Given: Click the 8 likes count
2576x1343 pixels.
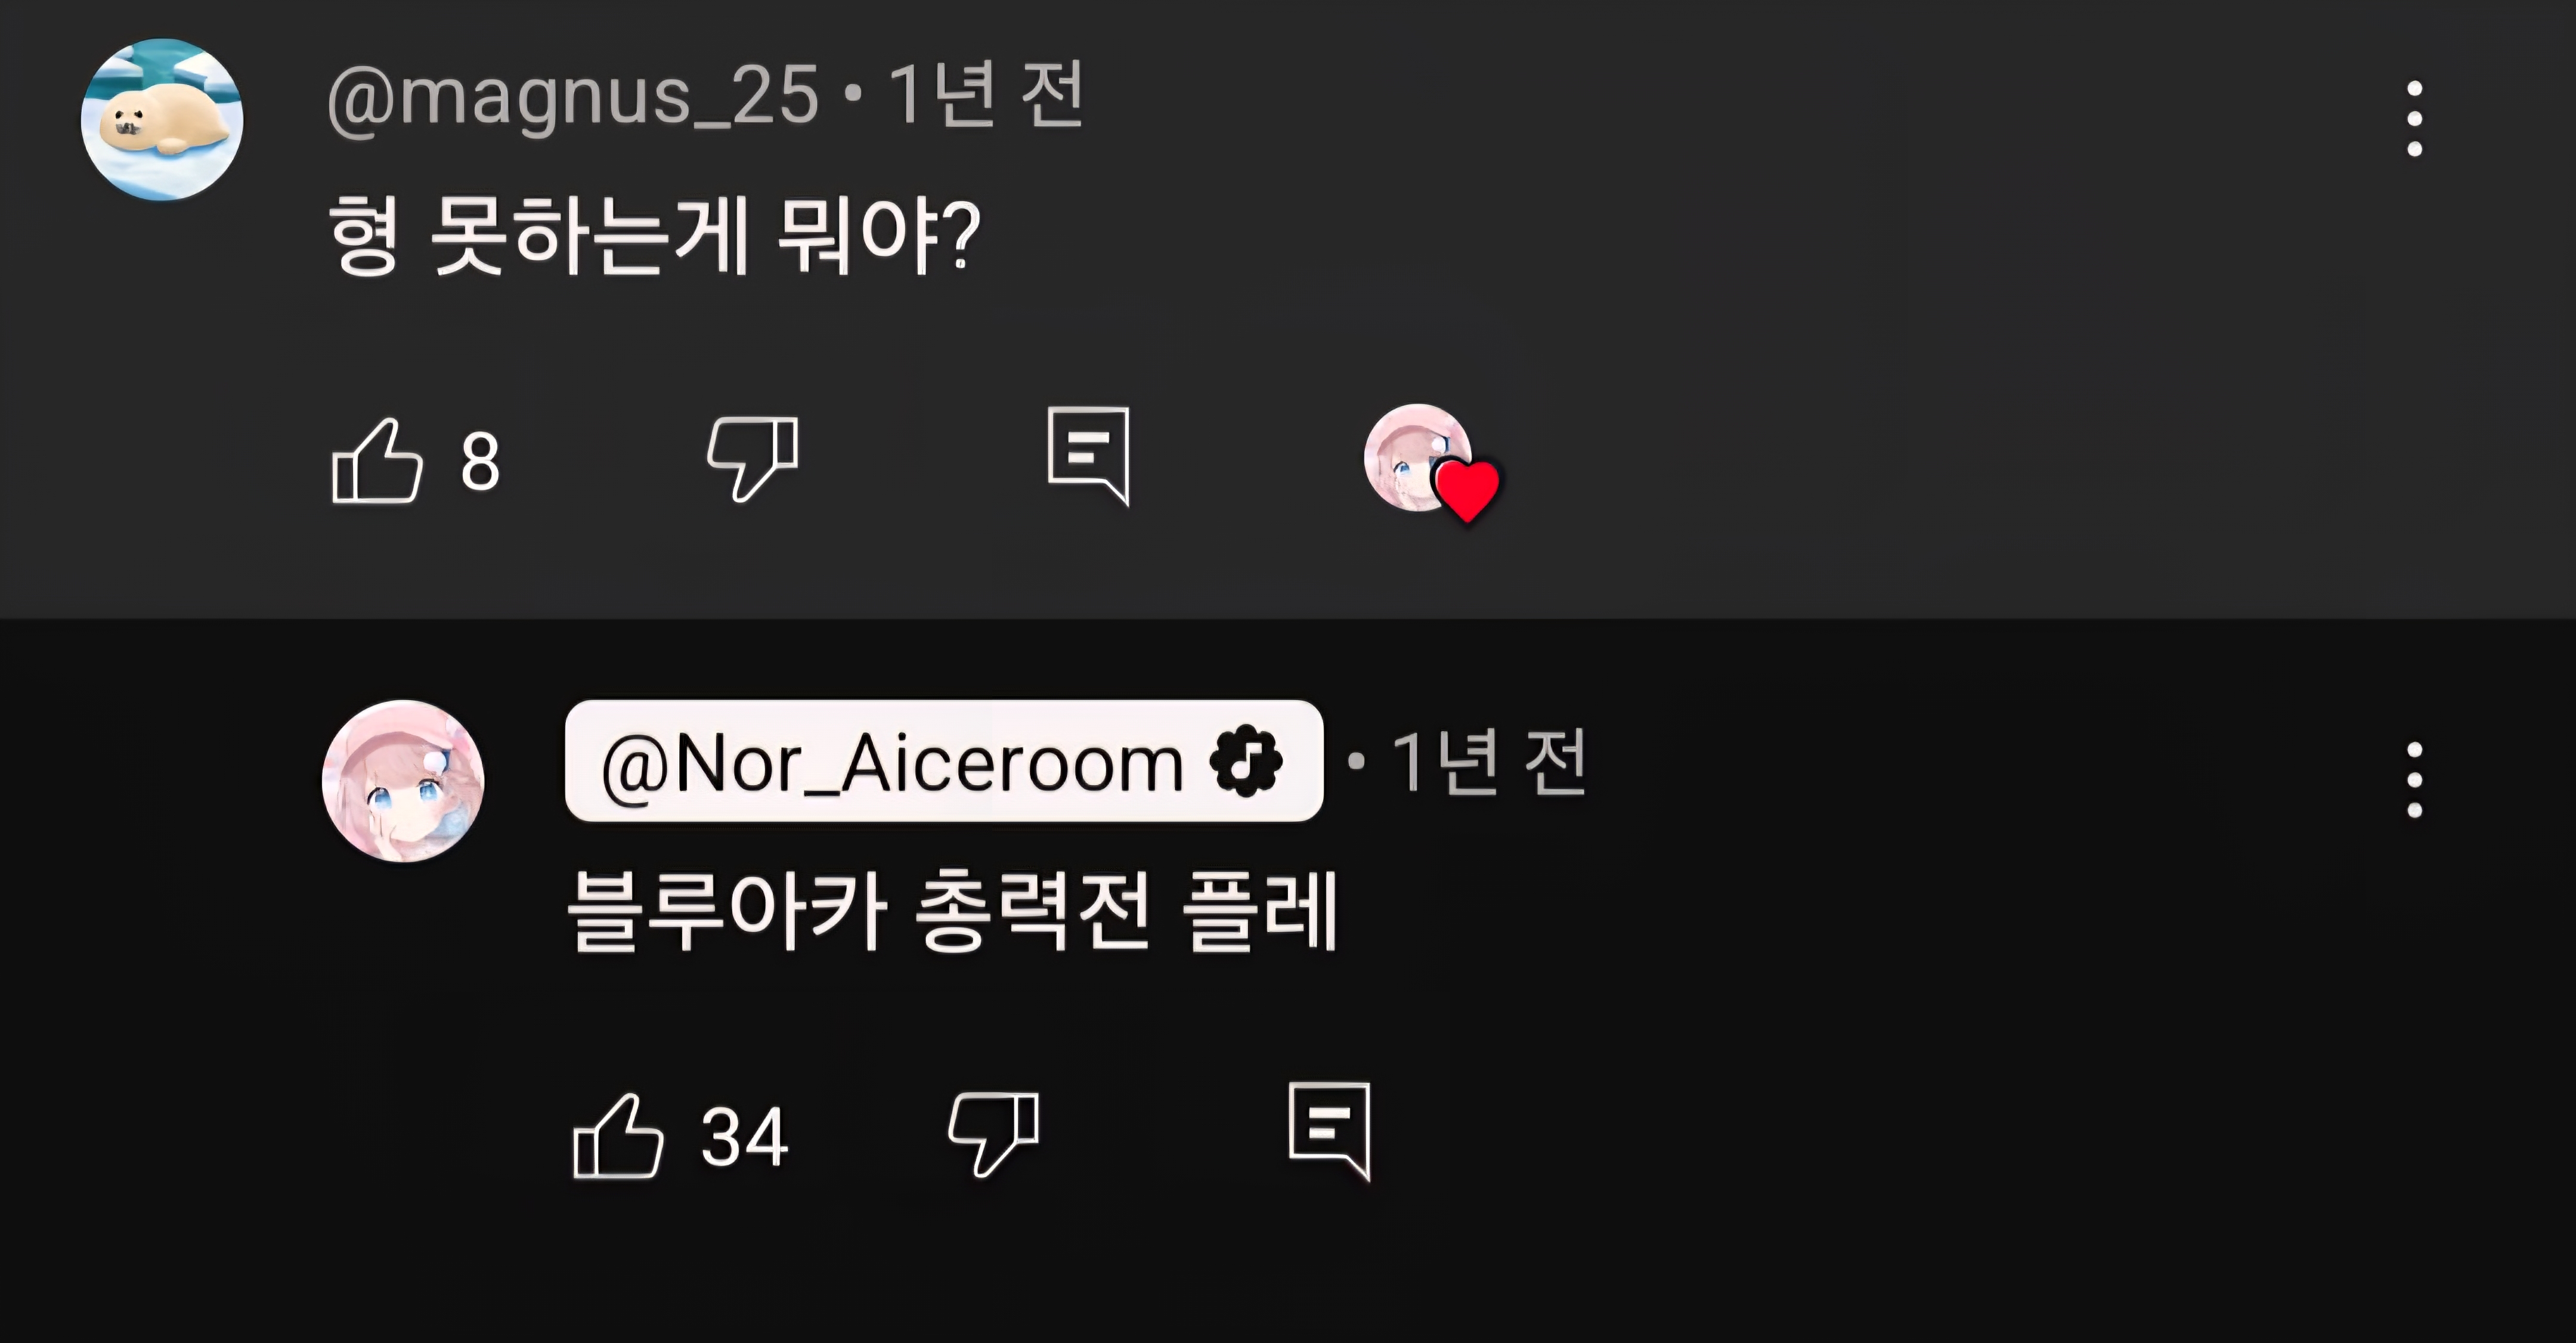Looking at the screenshot, I should coord(480,462).
